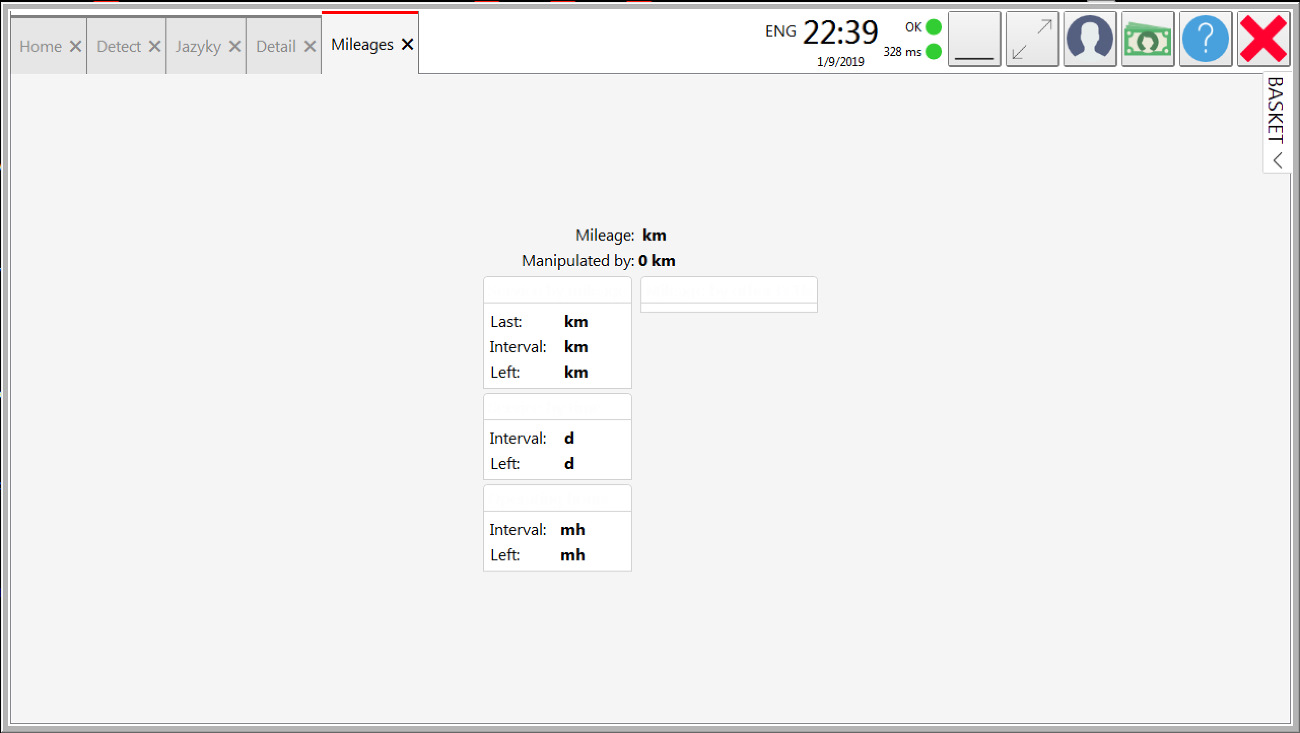Click the 328 ms latency indicator light

coord(934,51)
